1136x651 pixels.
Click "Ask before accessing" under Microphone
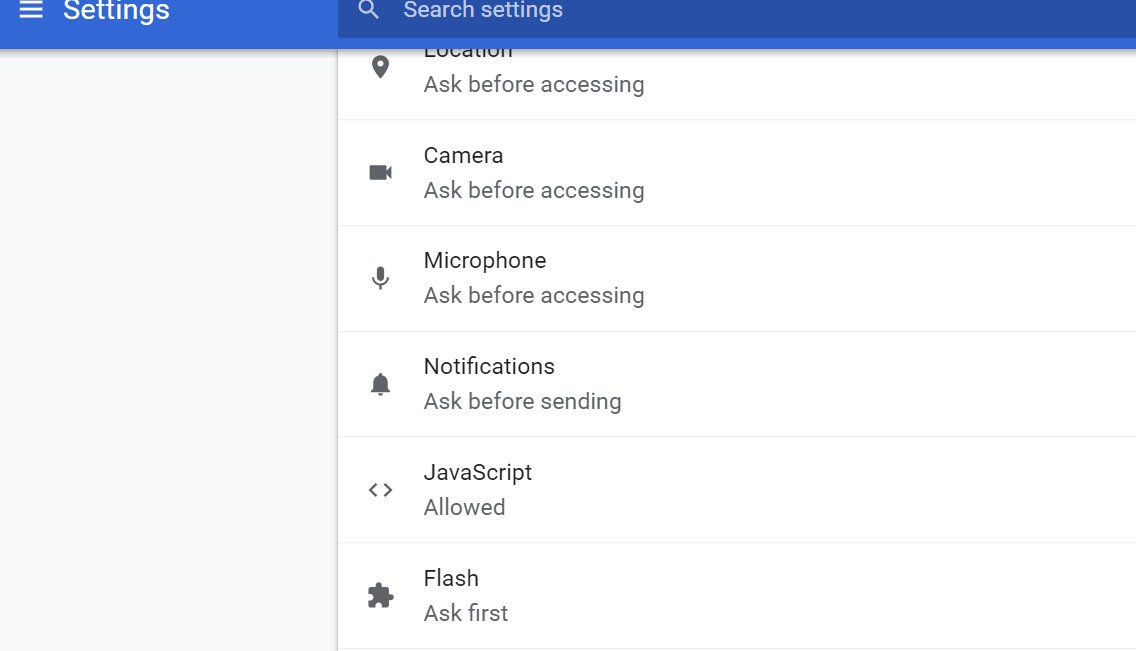[534, 296]
